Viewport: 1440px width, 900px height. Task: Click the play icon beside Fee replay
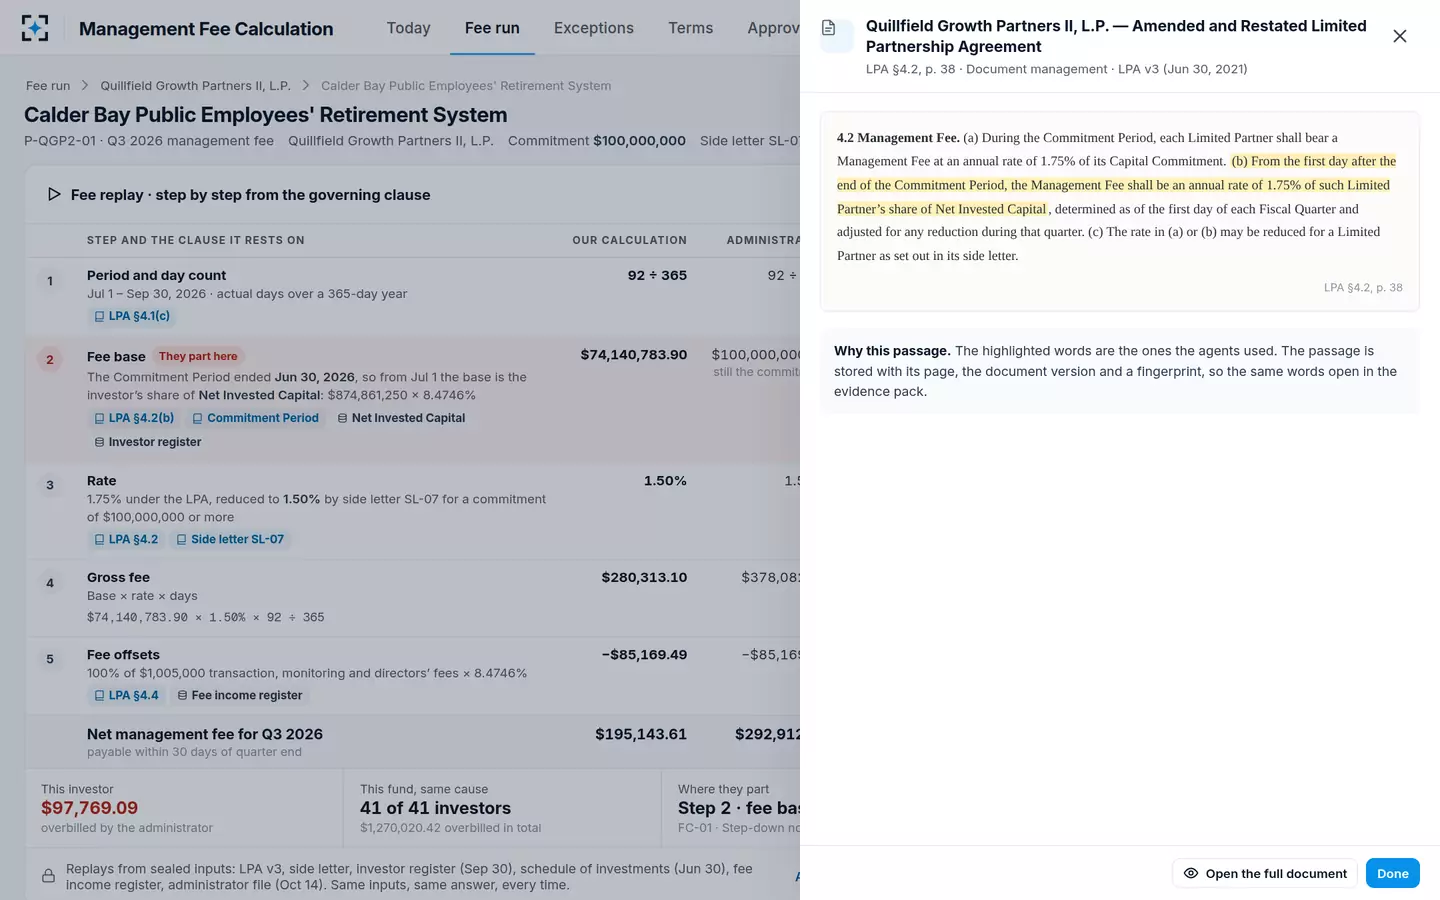[x=54, y=194]
